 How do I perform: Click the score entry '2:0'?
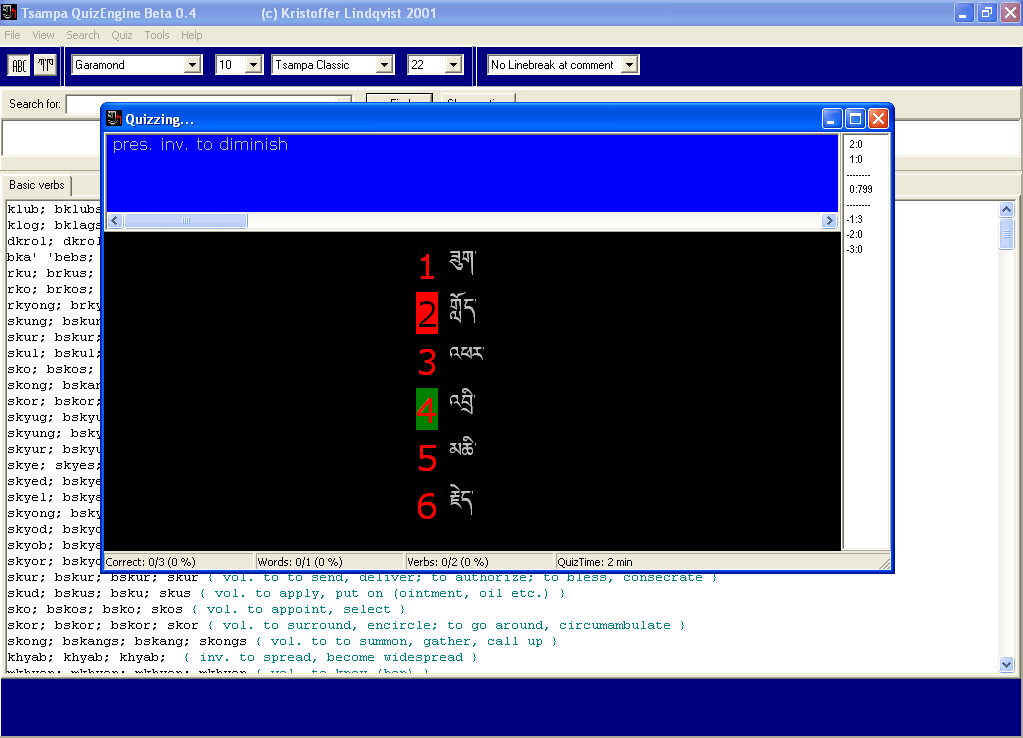[855, 144]
